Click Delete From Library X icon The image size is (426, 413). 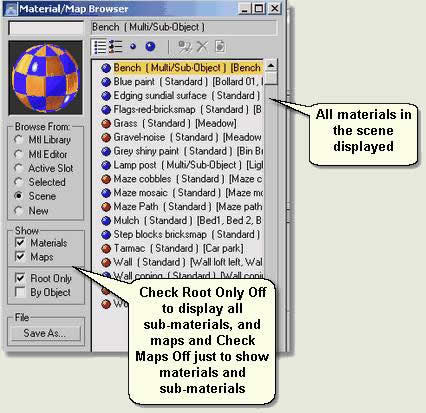click(202, 47)
